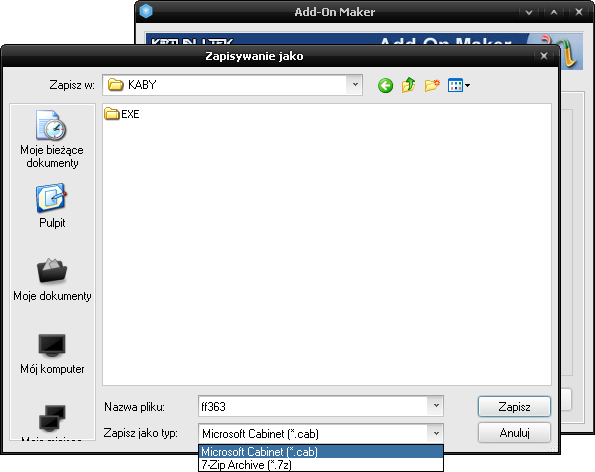595x472 pixels.
Task: Focus the file name field ff363
Action: coord(313,407)
